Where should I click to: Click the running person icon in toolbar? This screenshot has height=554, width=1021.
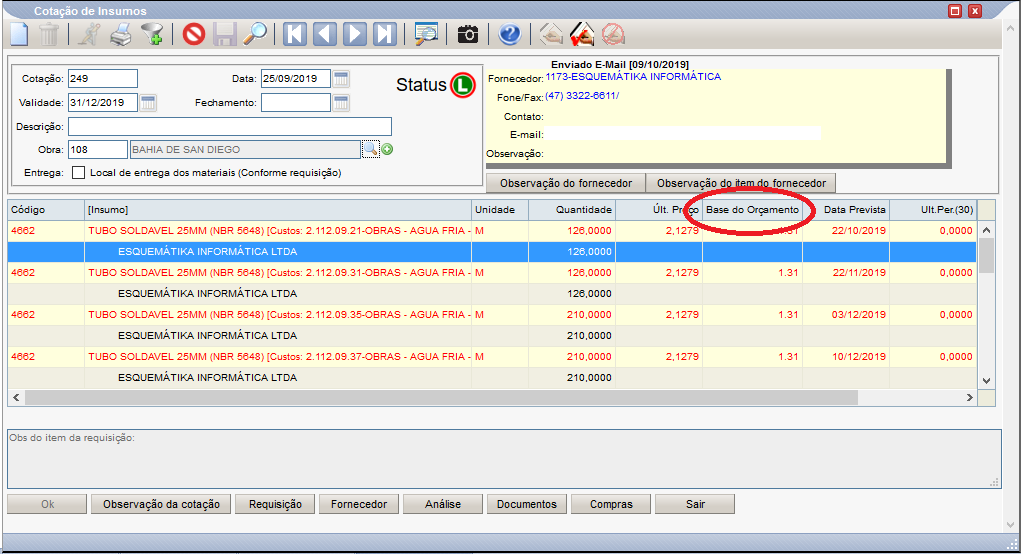89,34
